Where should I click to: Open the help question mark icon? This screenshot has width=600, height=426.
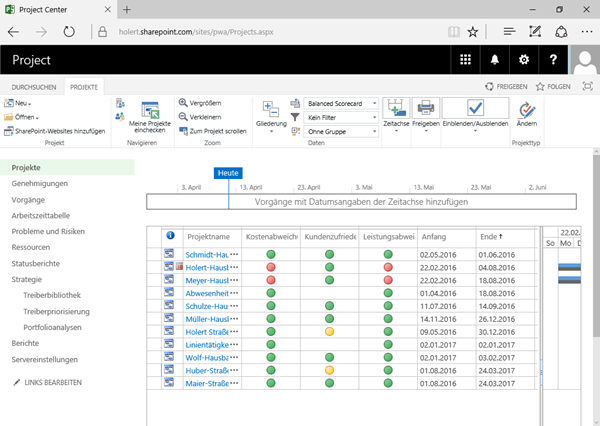pyautogui.click(x=553, y=59)
